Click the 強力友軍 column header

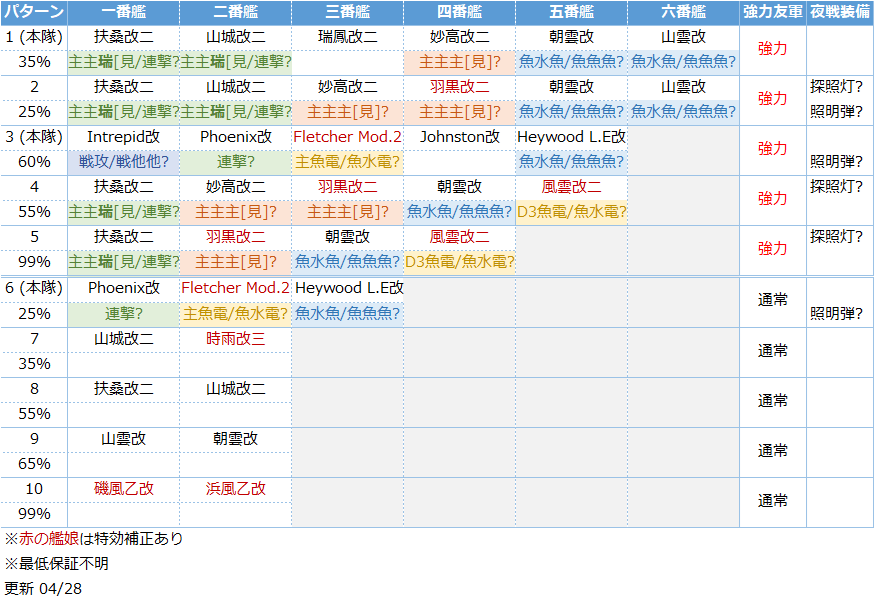tap(773, 12)
